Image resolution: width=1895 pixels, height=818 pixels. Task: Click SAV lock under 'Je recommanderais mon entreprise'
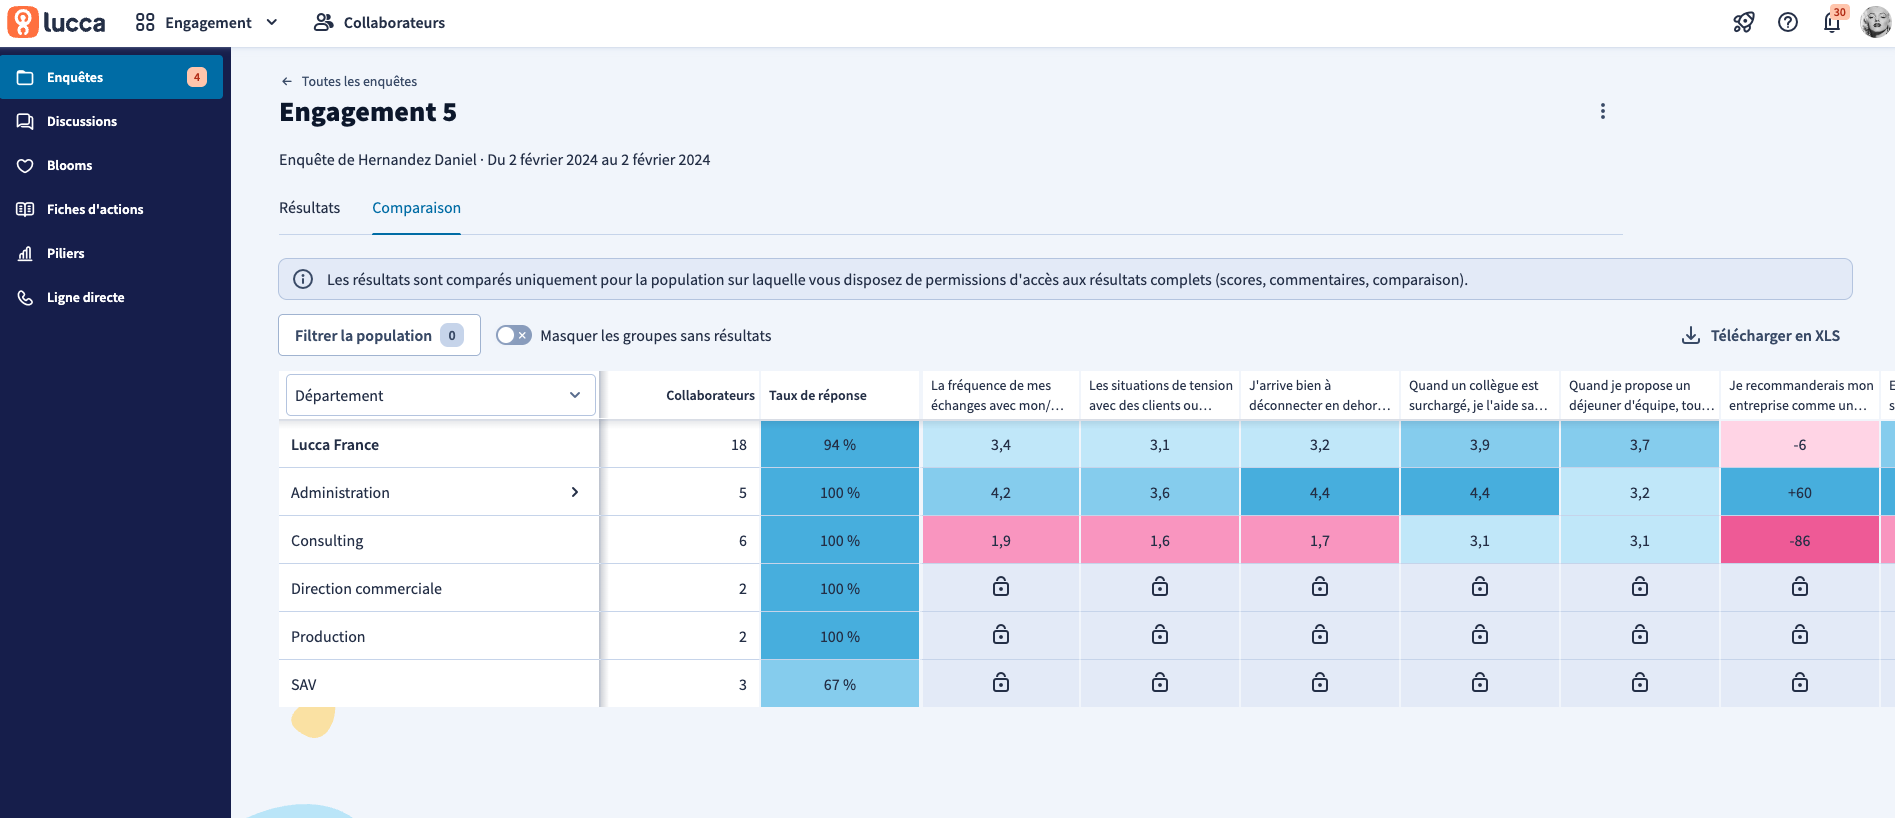coord(1800,683)
